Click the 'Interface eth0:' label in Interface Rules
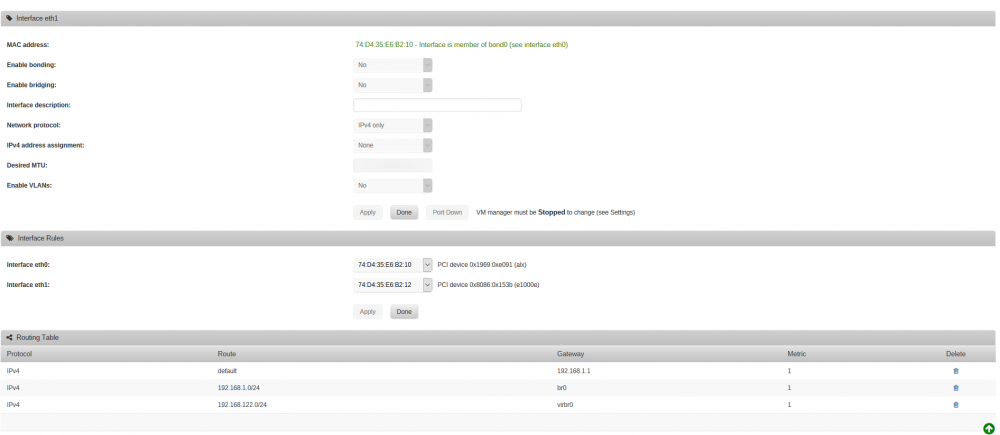 [28, 265]
